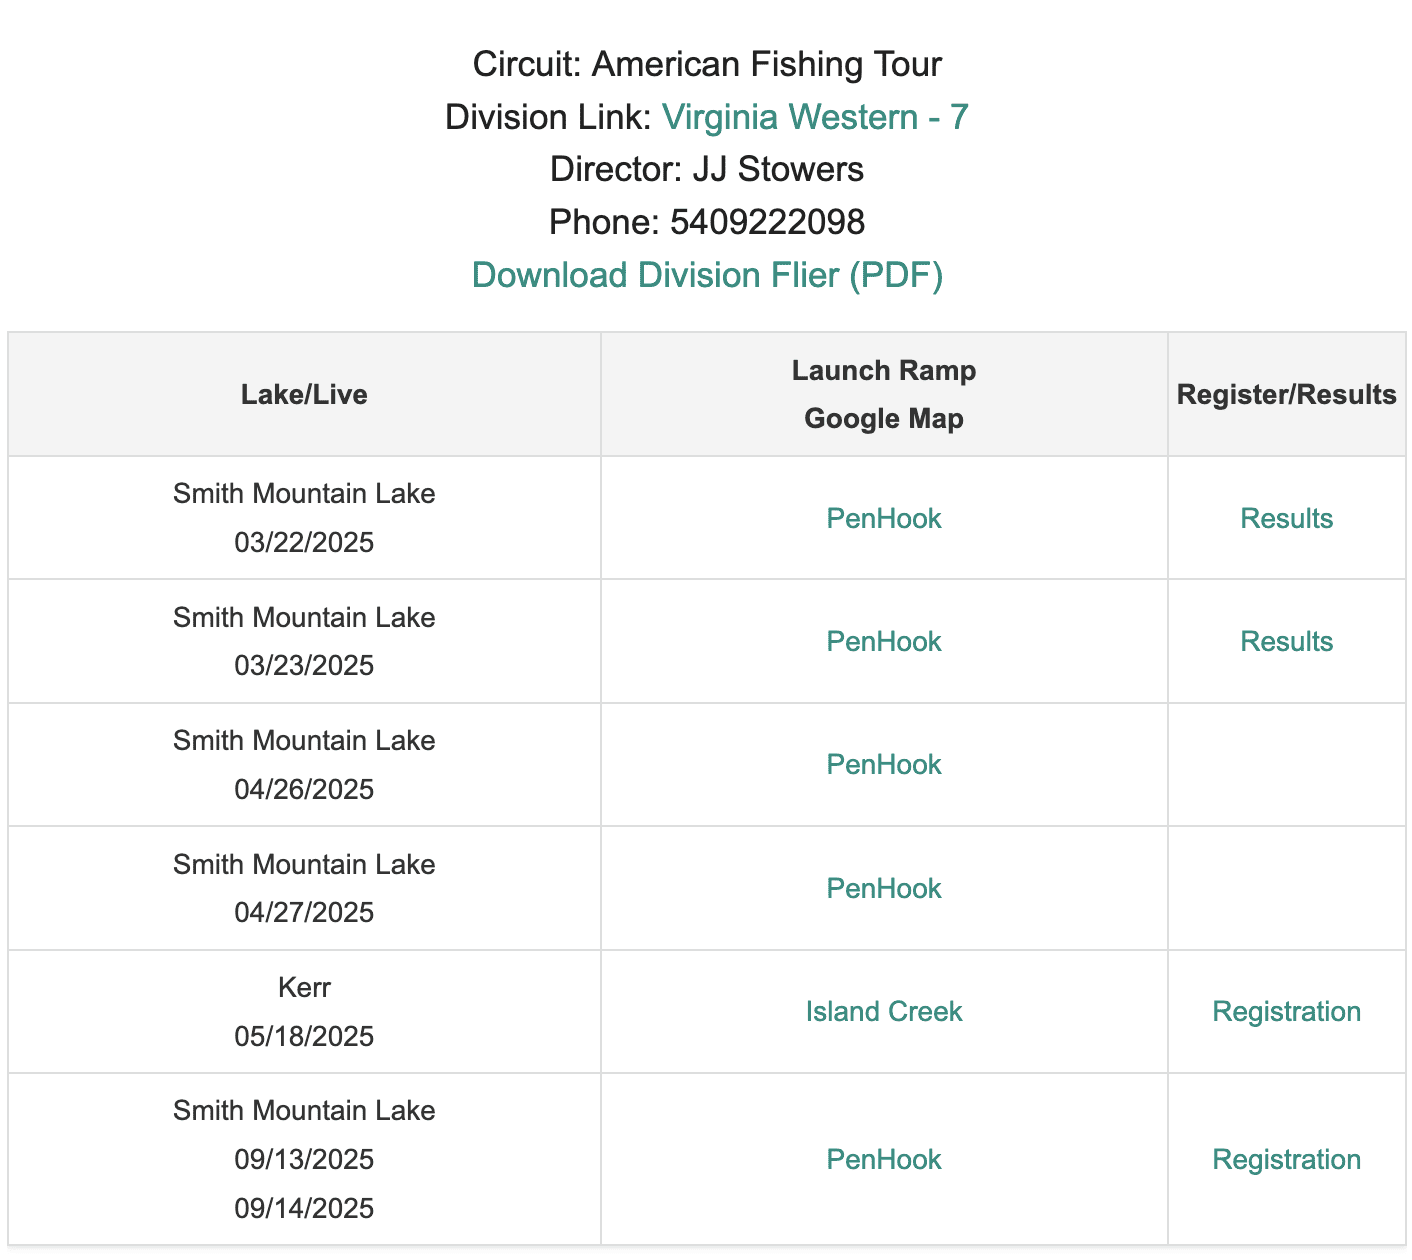Click the Director JJ Stowers line
This screenshot has height=1260, width=1412.
pyautogui.click(x=707, y=169)
